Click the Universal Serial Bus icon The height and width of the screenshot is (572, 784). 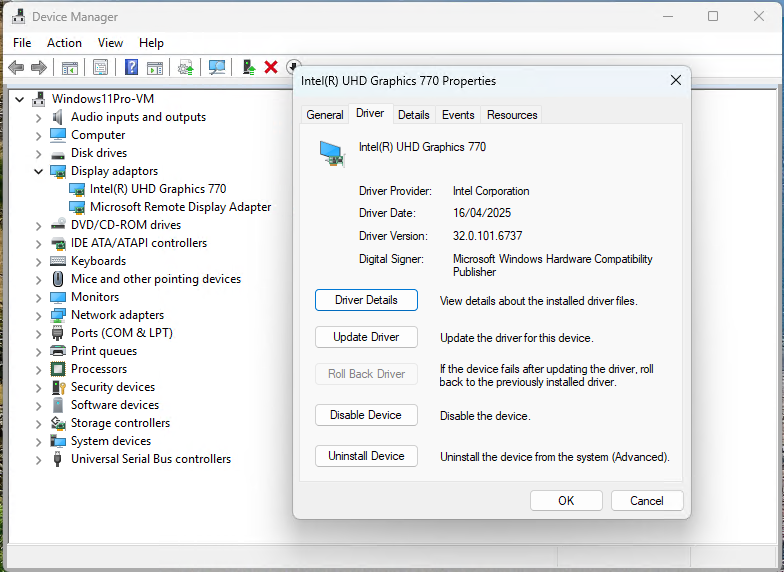(58, 459)
